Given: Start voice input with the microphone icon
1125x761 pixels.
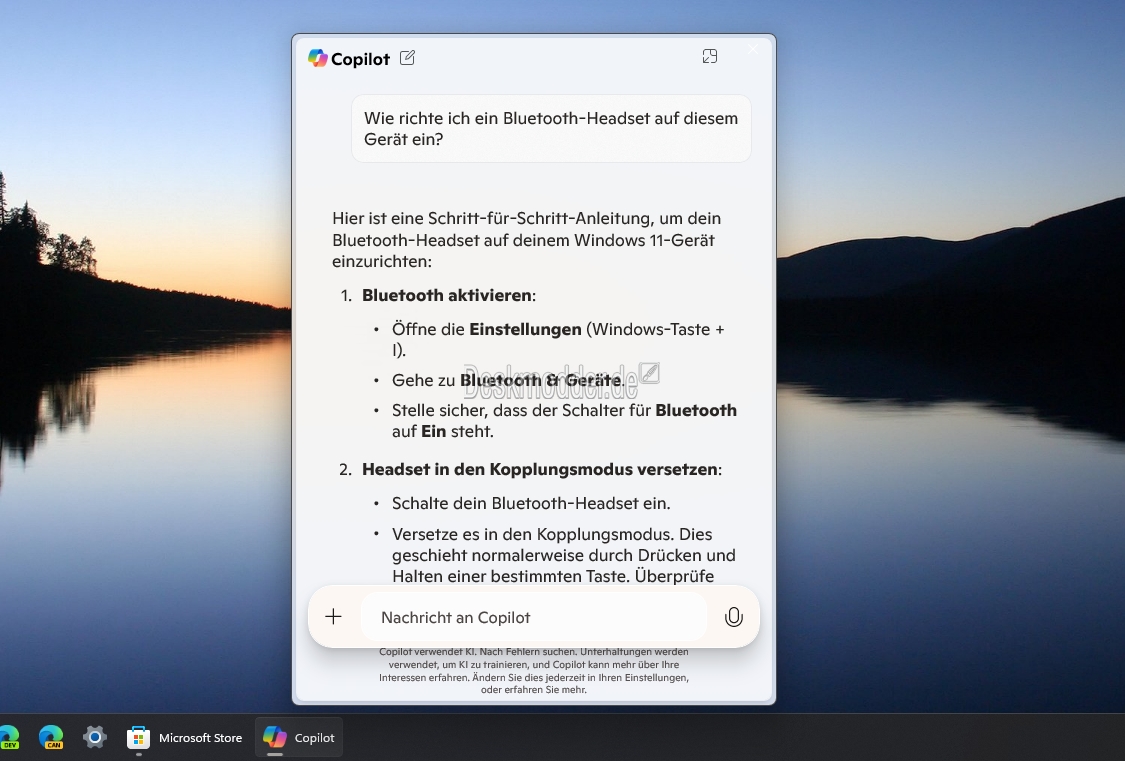Looking at the screenshot, I should [x=733, y=617].
